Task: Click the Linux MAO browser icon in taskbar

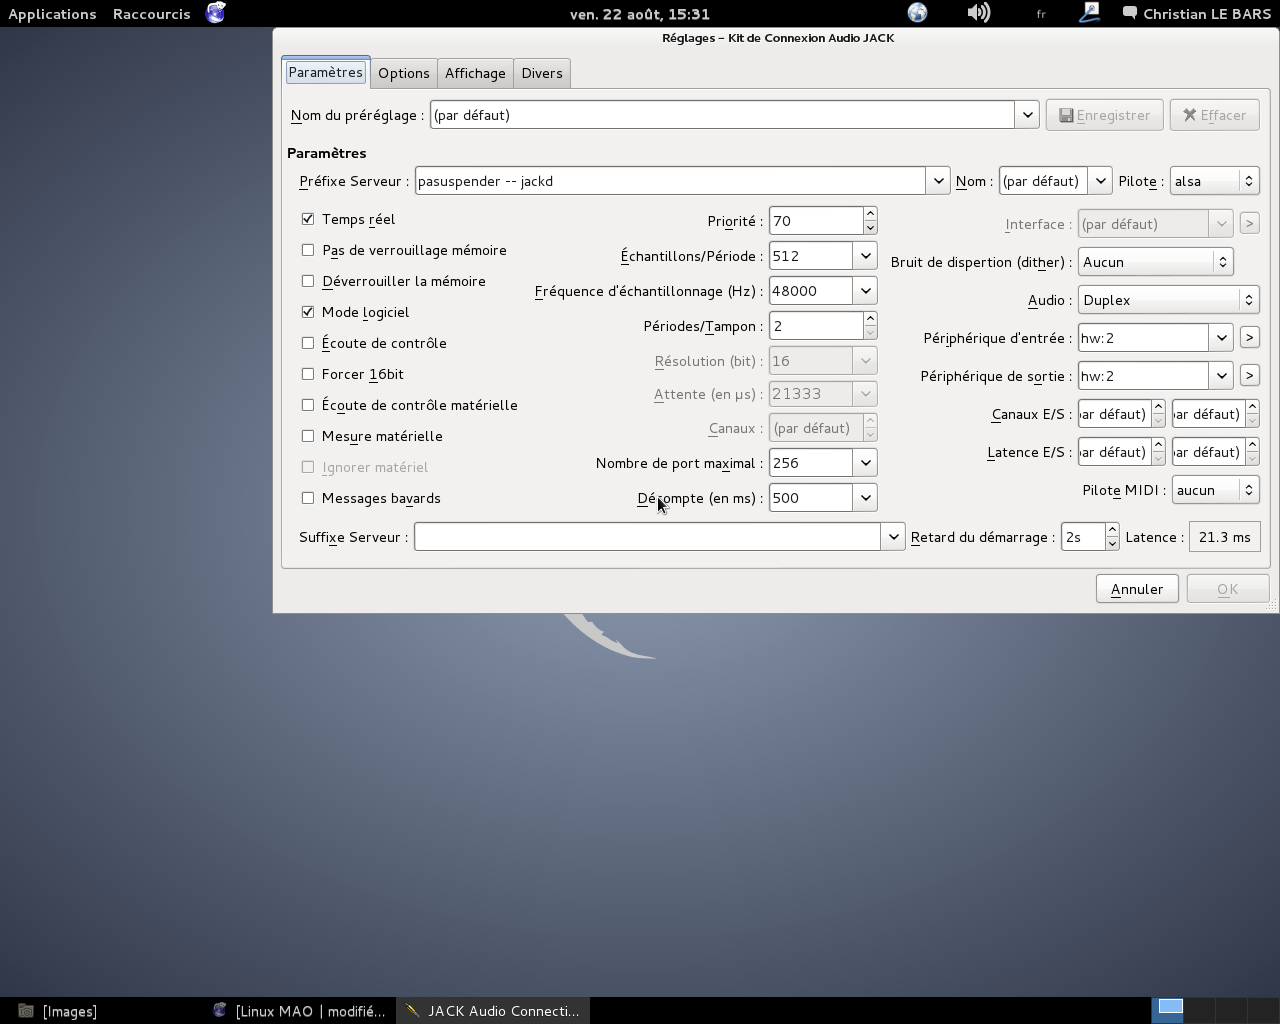Action: 220,1011
